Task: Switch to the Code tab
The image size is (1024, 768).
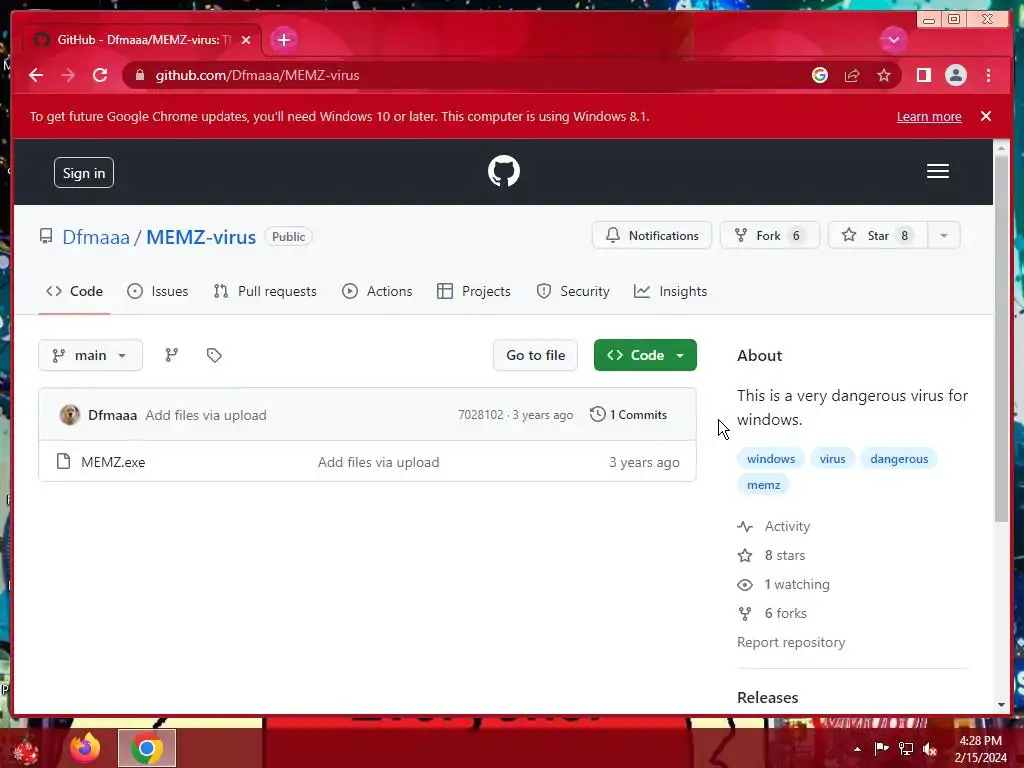Action: pos(74,291)
